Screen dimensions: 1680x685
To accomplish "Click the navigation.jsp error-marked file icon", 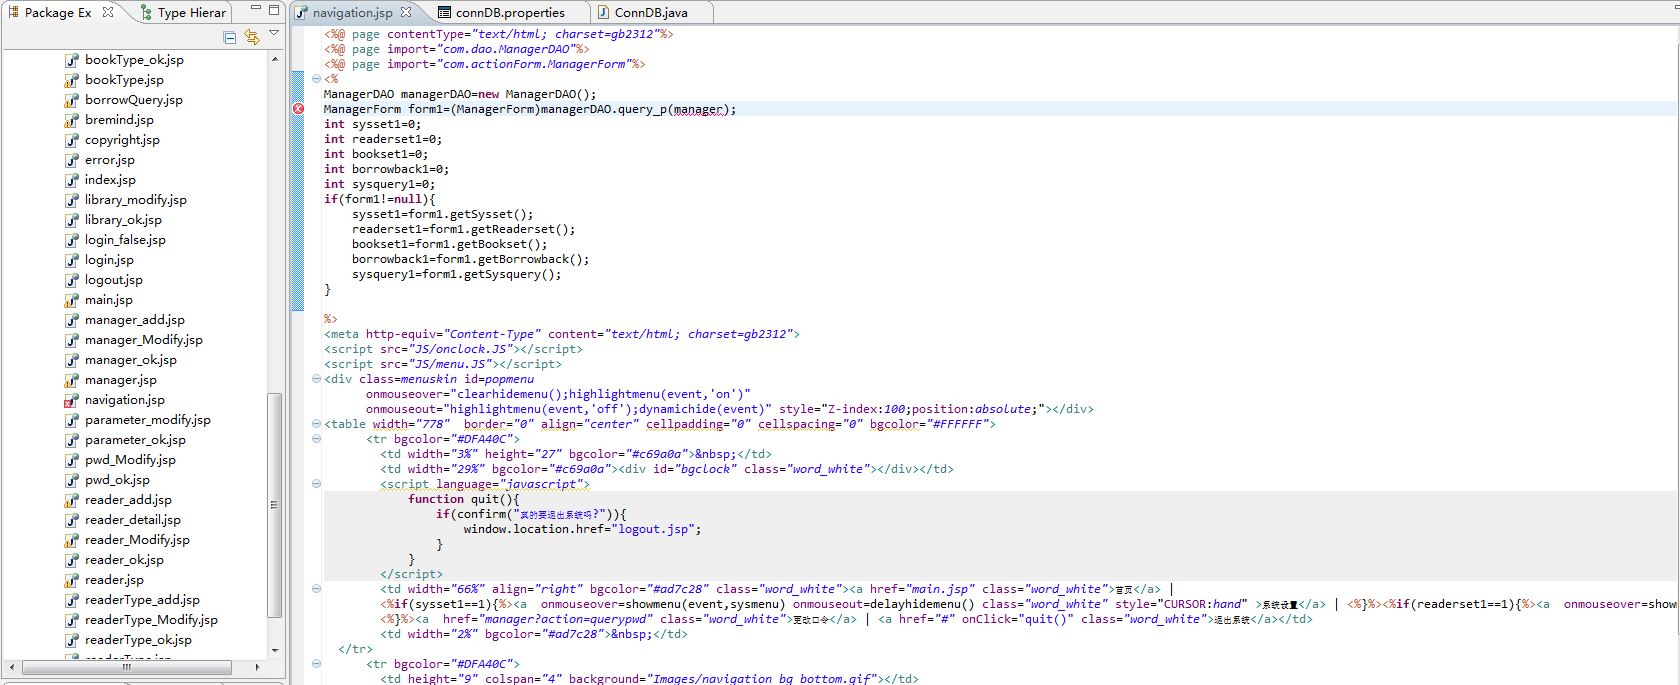I will point(72,400).
